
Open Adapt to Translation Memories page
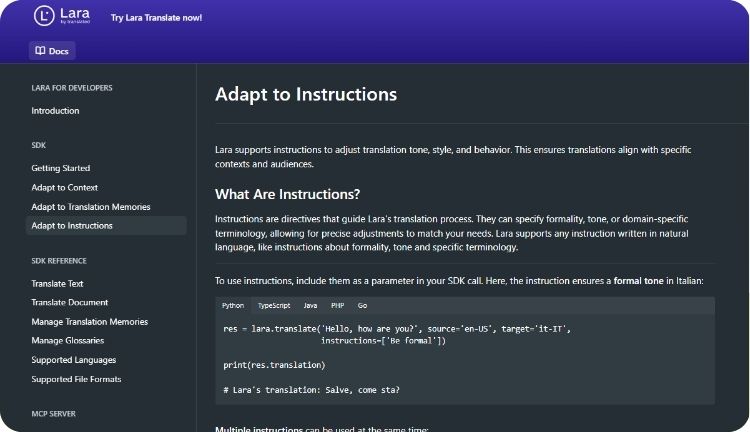tap(91, 207)
